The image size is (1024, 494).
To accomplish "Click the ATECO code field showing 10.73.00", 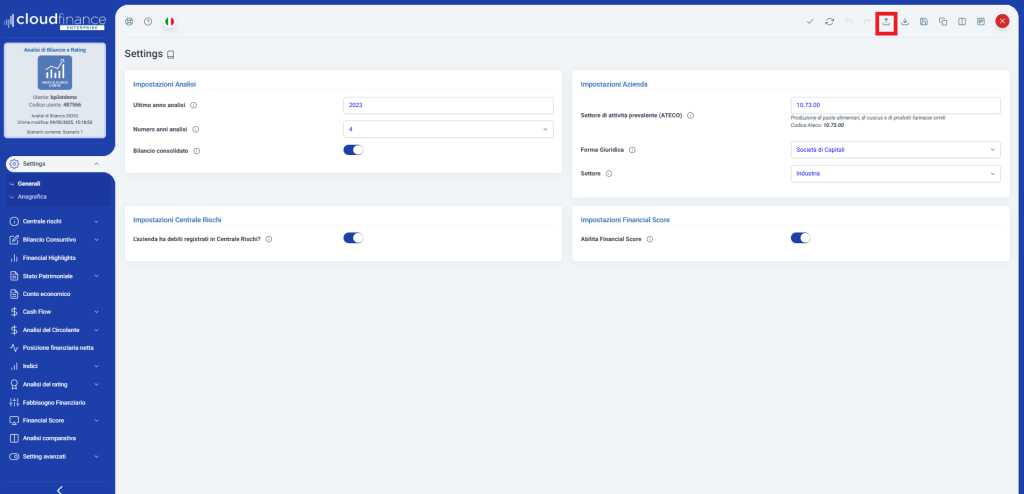I will 895,105.
